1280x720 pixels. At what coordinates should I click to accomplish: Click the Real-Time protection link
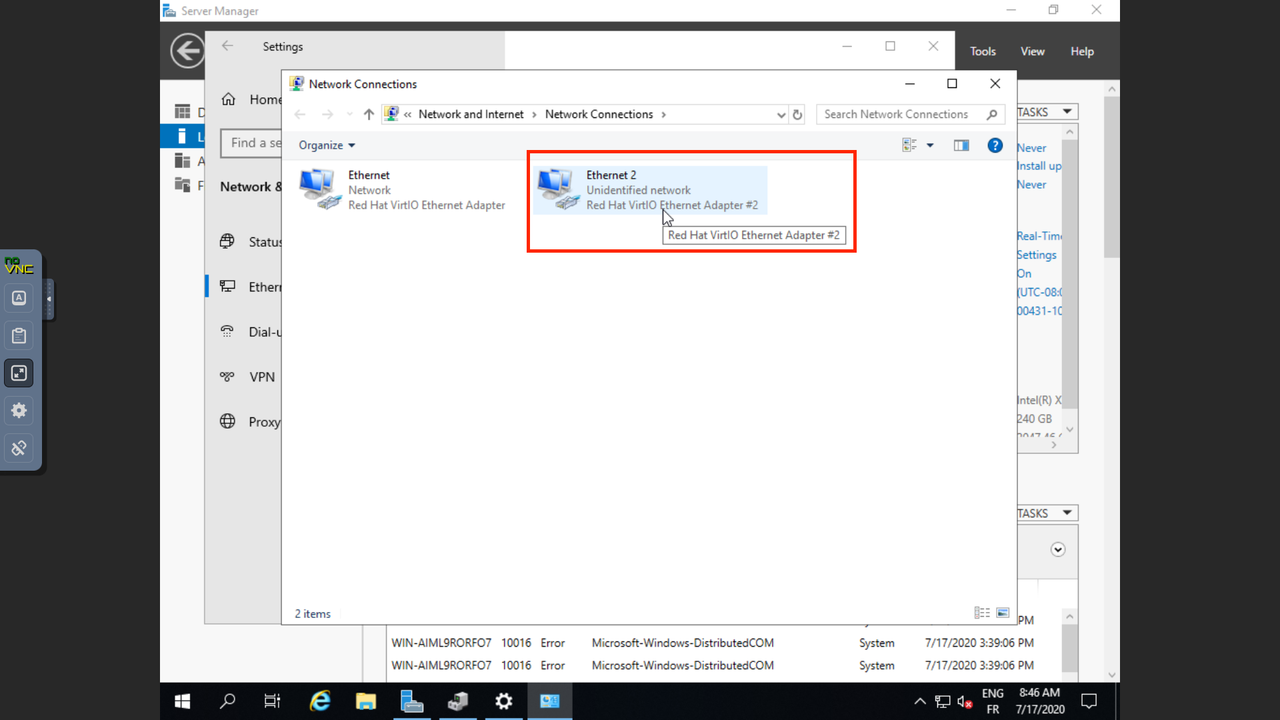(1039, 236)
